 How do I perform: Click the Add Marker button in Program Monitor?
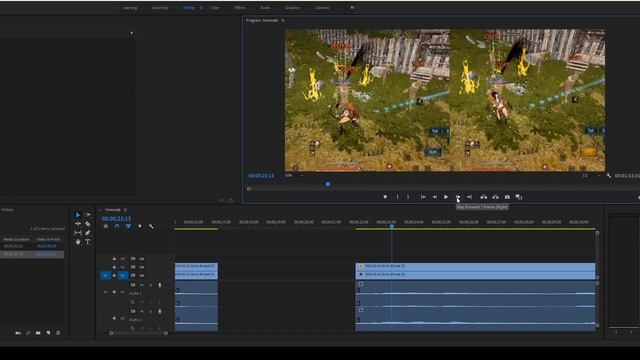pyautogui.click(x=385, y=197)
